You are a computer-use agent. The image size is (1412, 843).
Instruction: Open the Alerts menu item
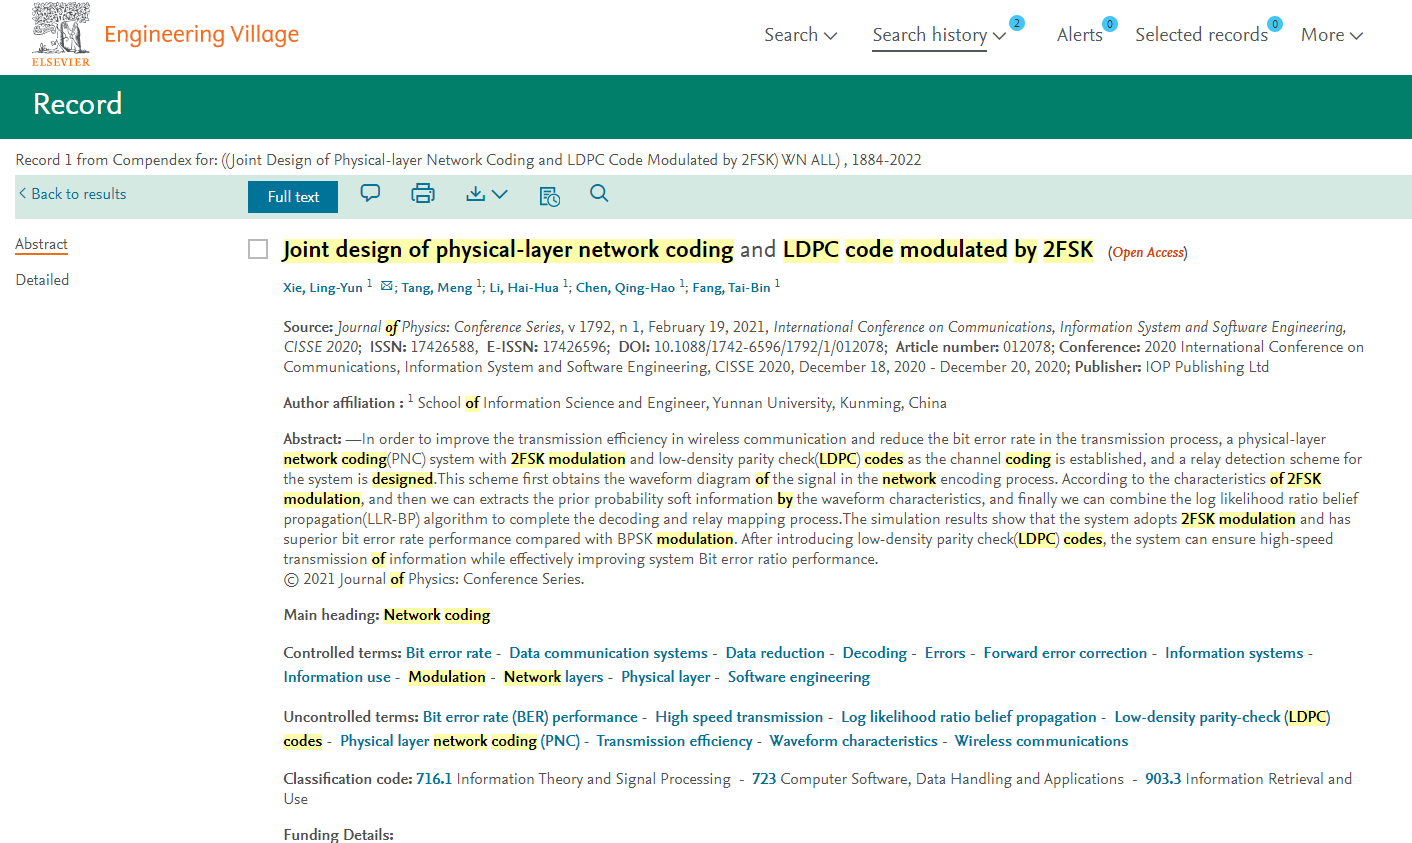click(x=1080, y=35)
